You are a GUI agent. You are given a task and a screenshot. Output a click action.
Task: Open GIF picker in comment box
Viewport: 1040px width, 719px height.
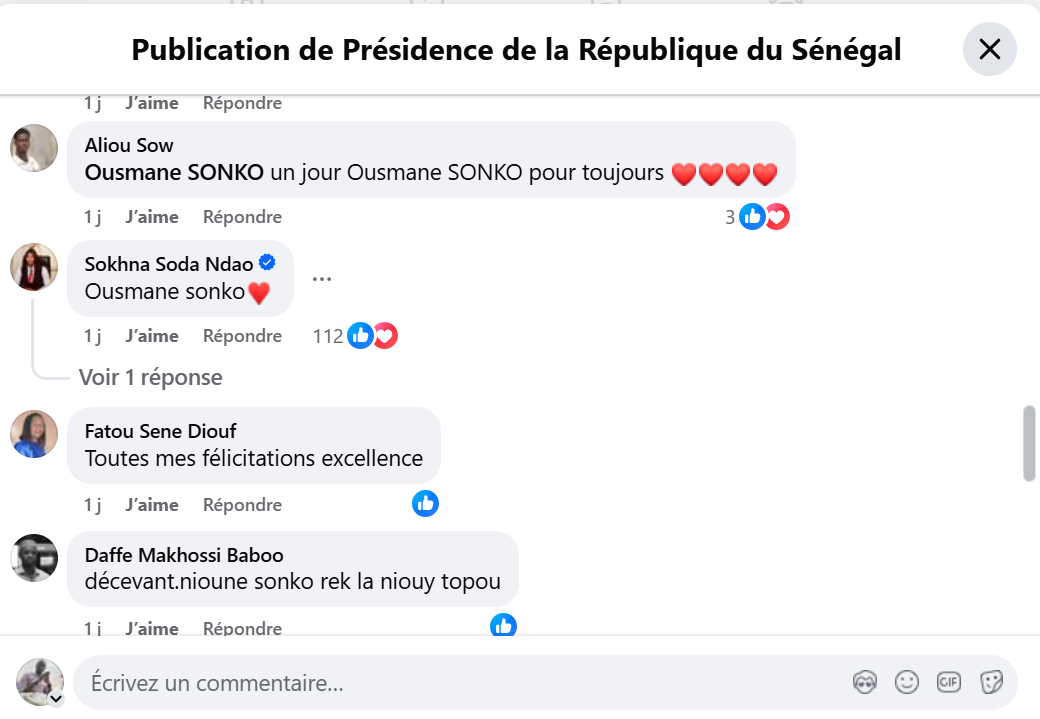point(949,682)
